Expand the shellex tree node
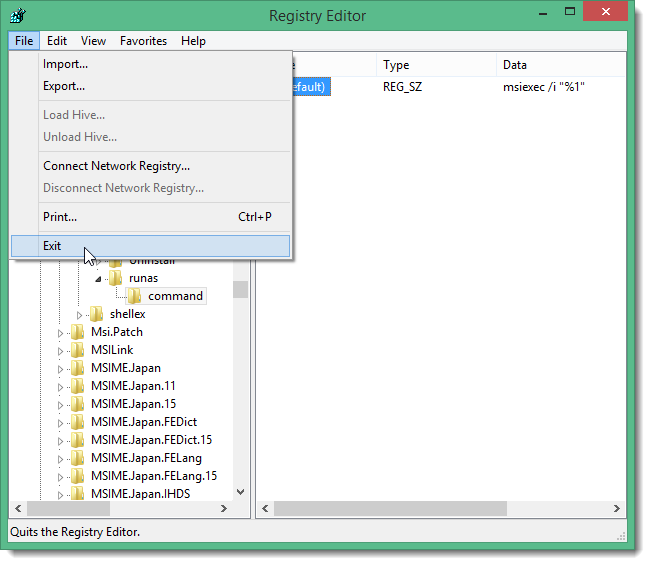650x565 pixels. pyautogui.click(x=79, y=315)
